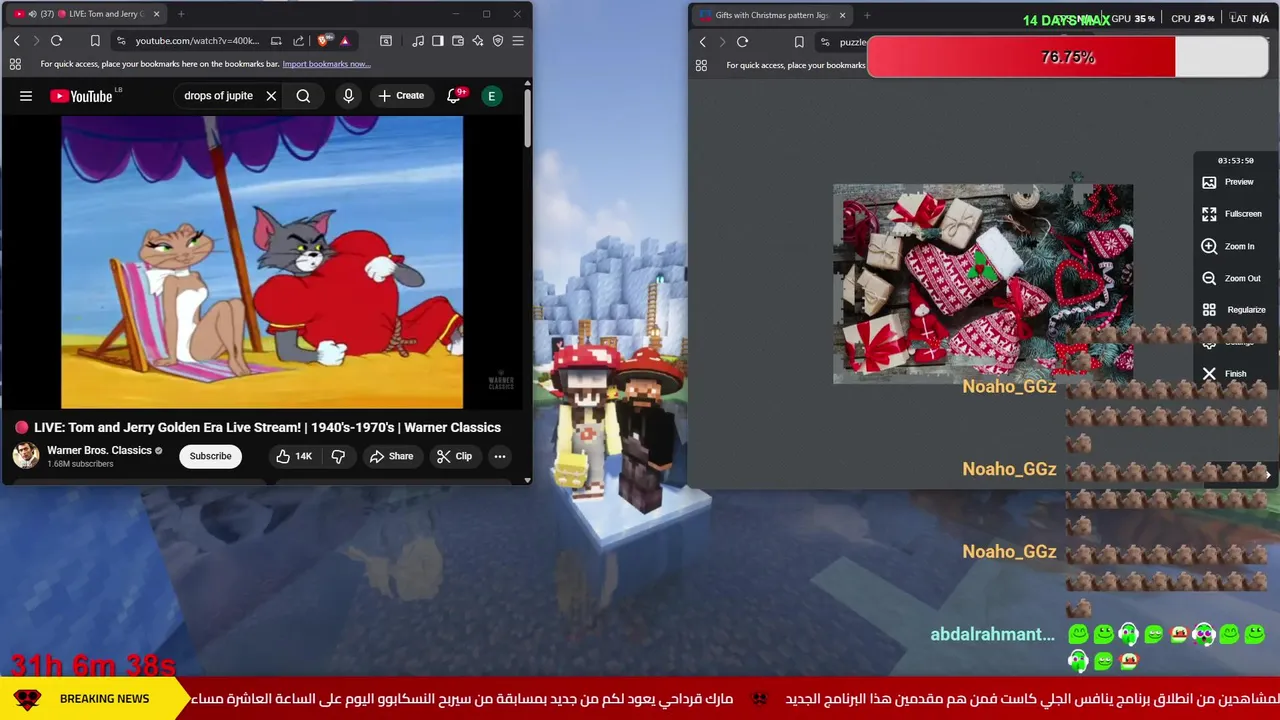The image size is (1280, 720).
Task: Bookmark the puzzle page
Action: point(799,42)
